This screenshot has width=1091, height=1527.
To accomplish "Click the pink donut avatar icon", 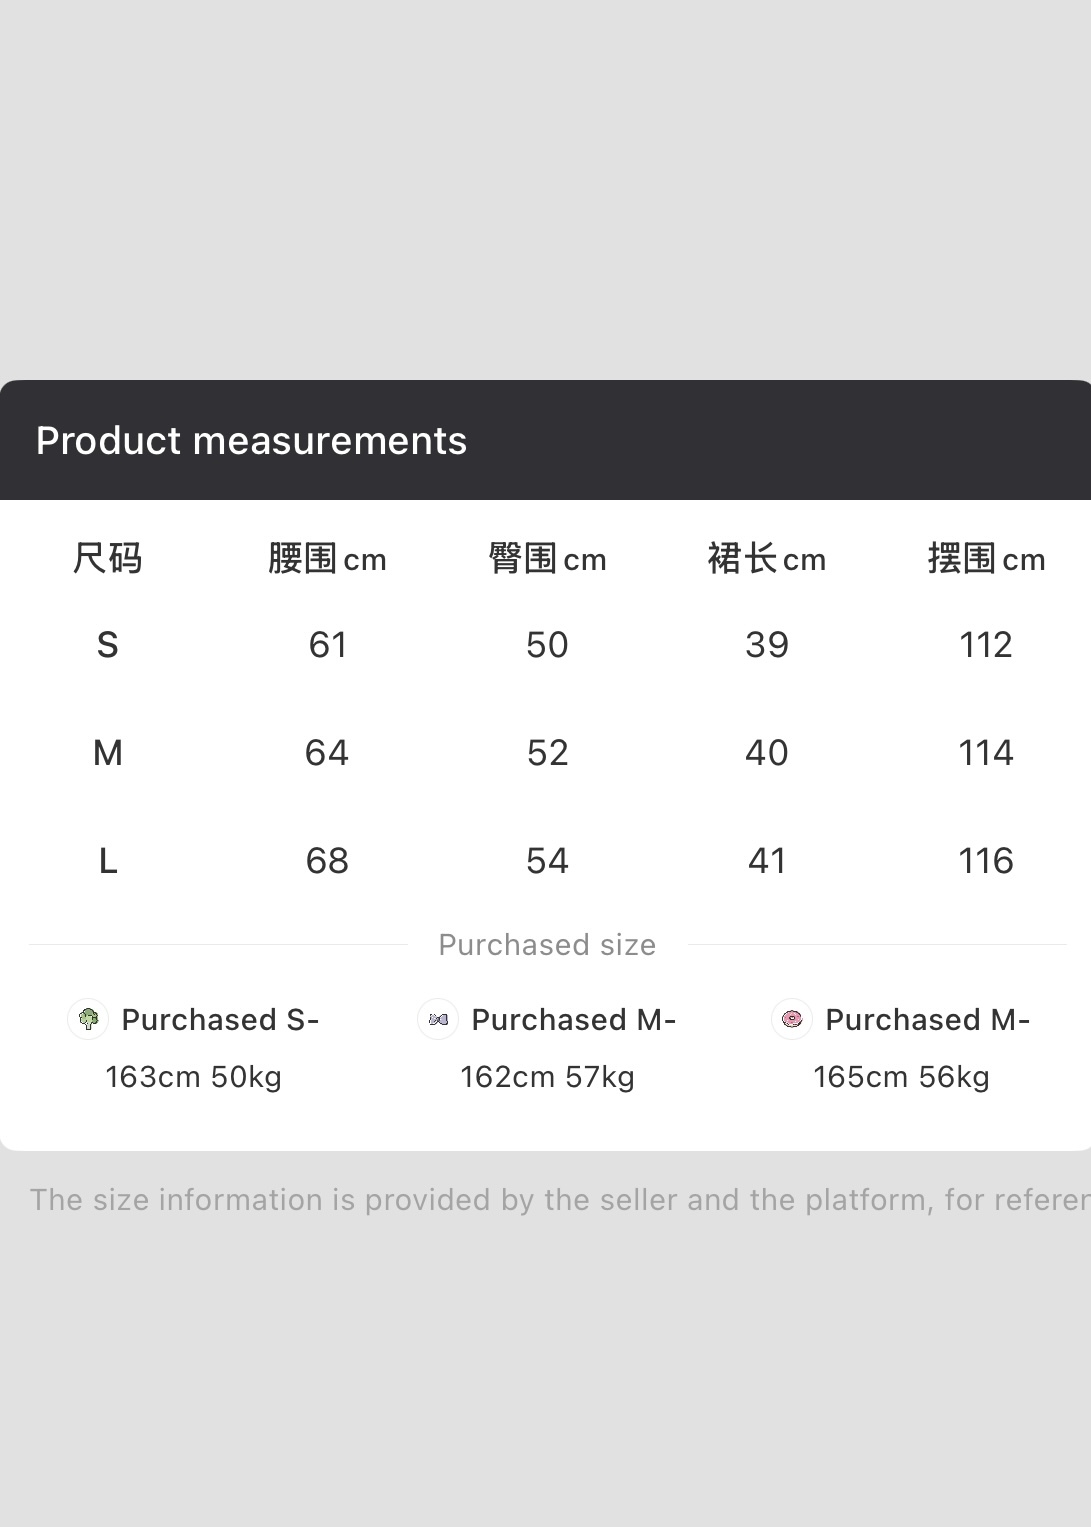I will pos(792,1019).
